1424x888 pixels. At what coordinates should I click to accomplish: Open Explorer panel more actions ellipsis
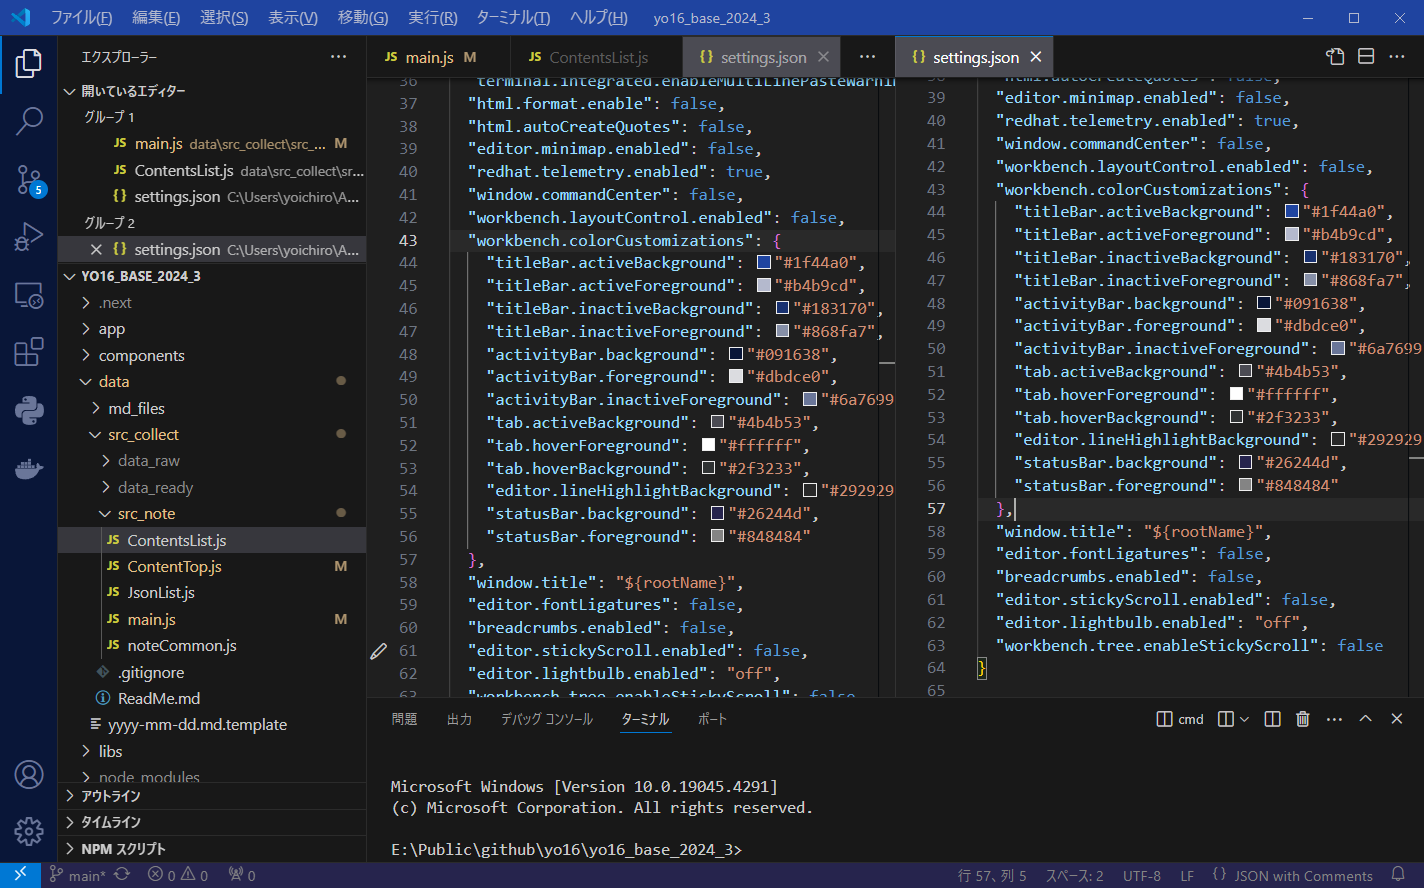[x=339, y=57]
